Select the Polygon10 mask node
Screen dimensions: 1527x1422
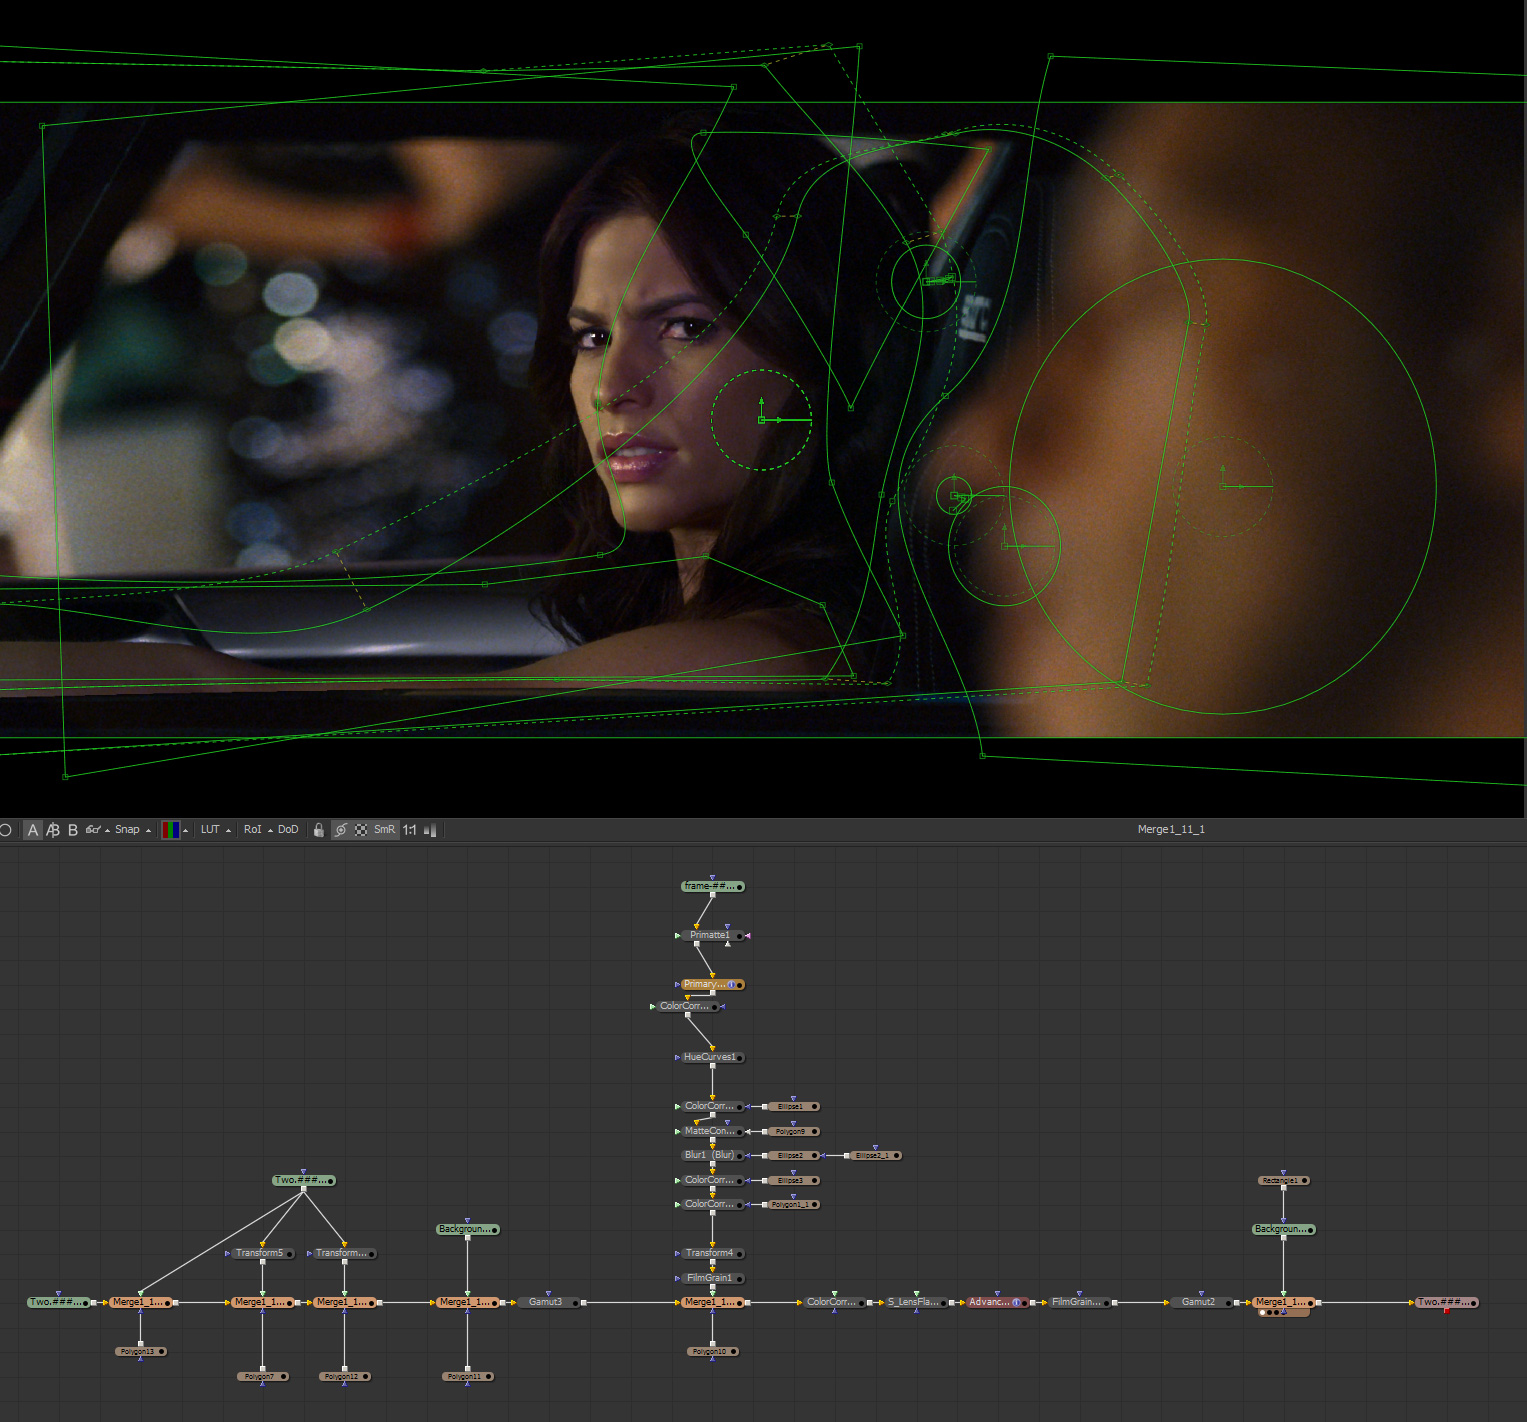(712, 1351)
